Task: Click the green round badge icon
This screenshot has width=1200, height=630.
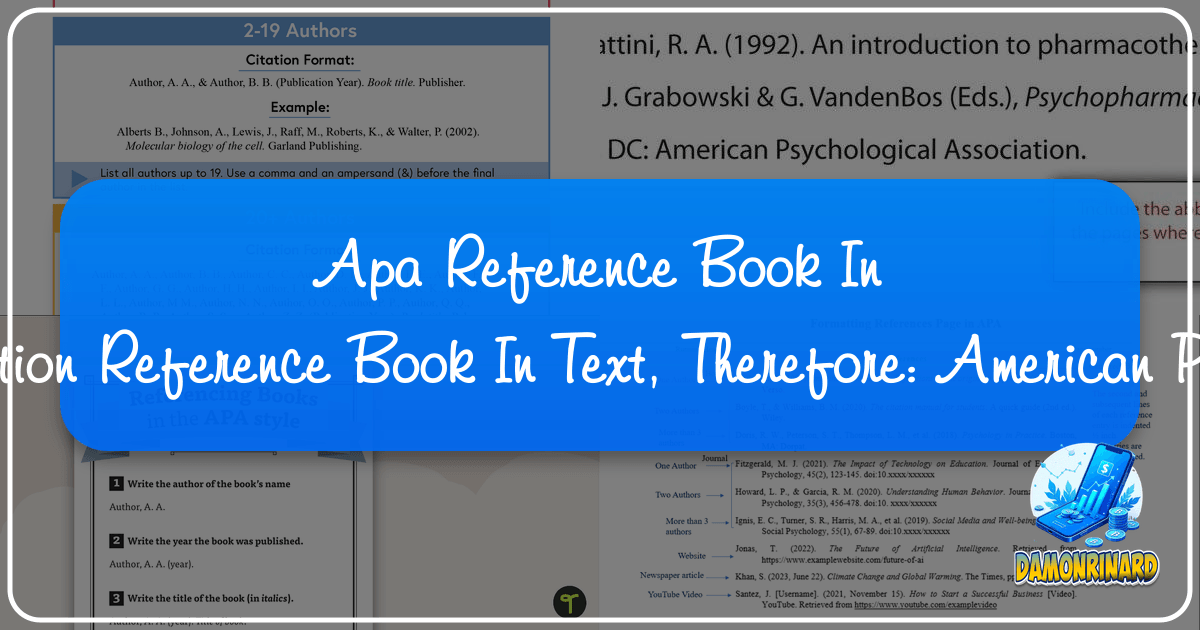Action: pyautogui.click(x=569, y=602)
